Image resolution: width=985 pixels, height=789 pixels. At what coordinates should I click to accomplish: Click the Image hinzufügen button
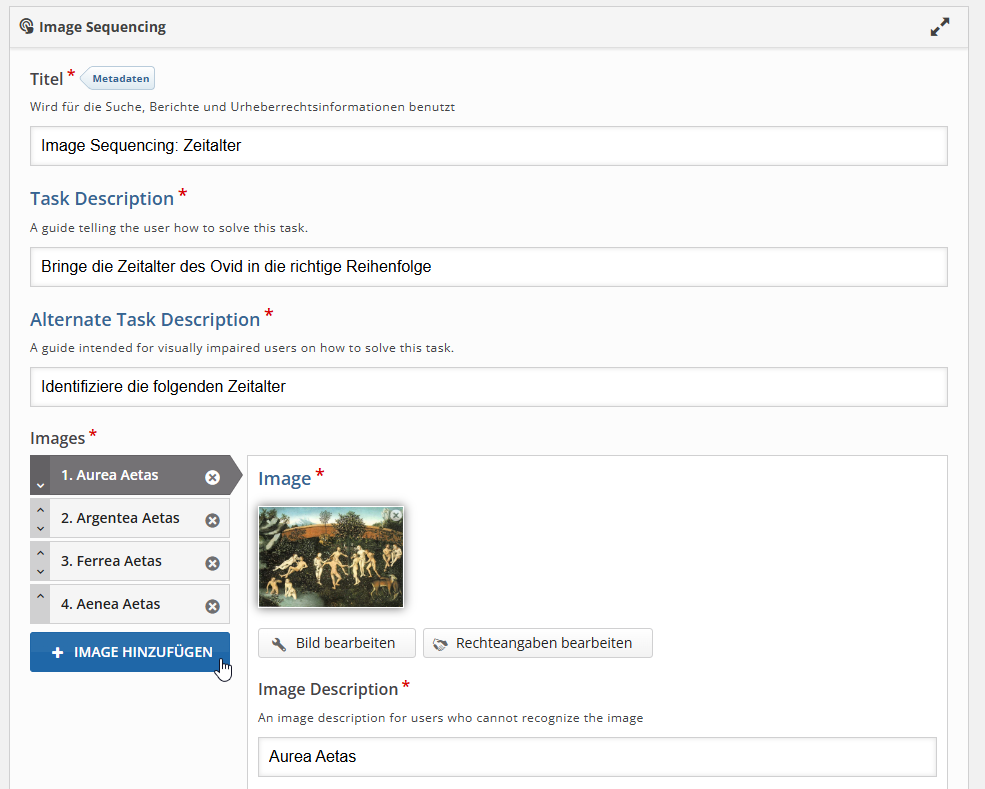tap(130, 652)
